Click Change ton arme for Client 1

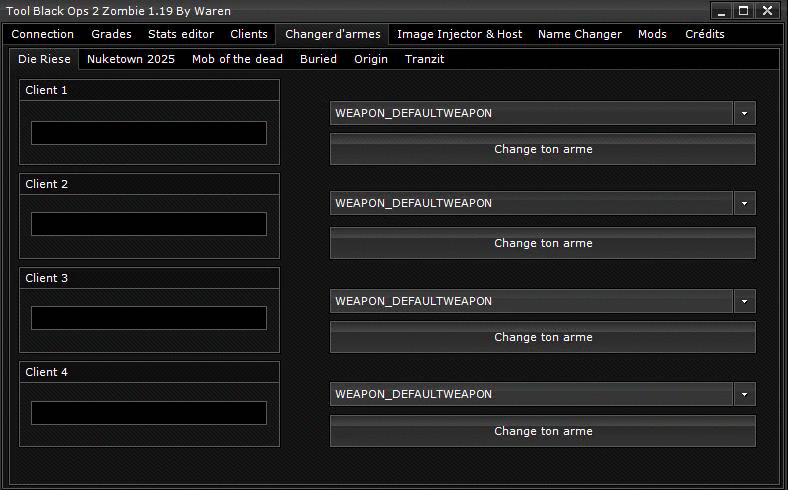[x=543, y=149]
